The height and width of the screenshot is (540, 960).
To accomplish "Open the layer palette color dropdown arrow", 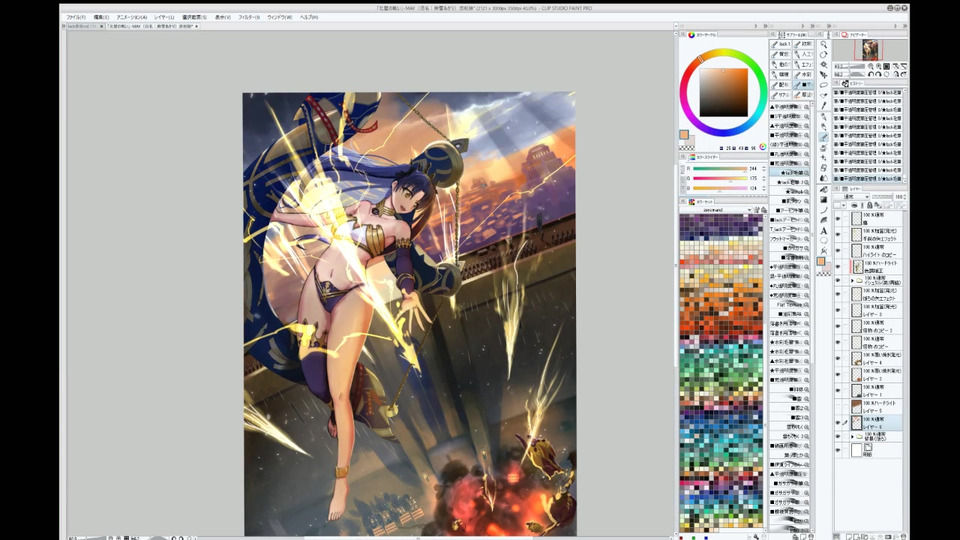I will coord(844,205).
